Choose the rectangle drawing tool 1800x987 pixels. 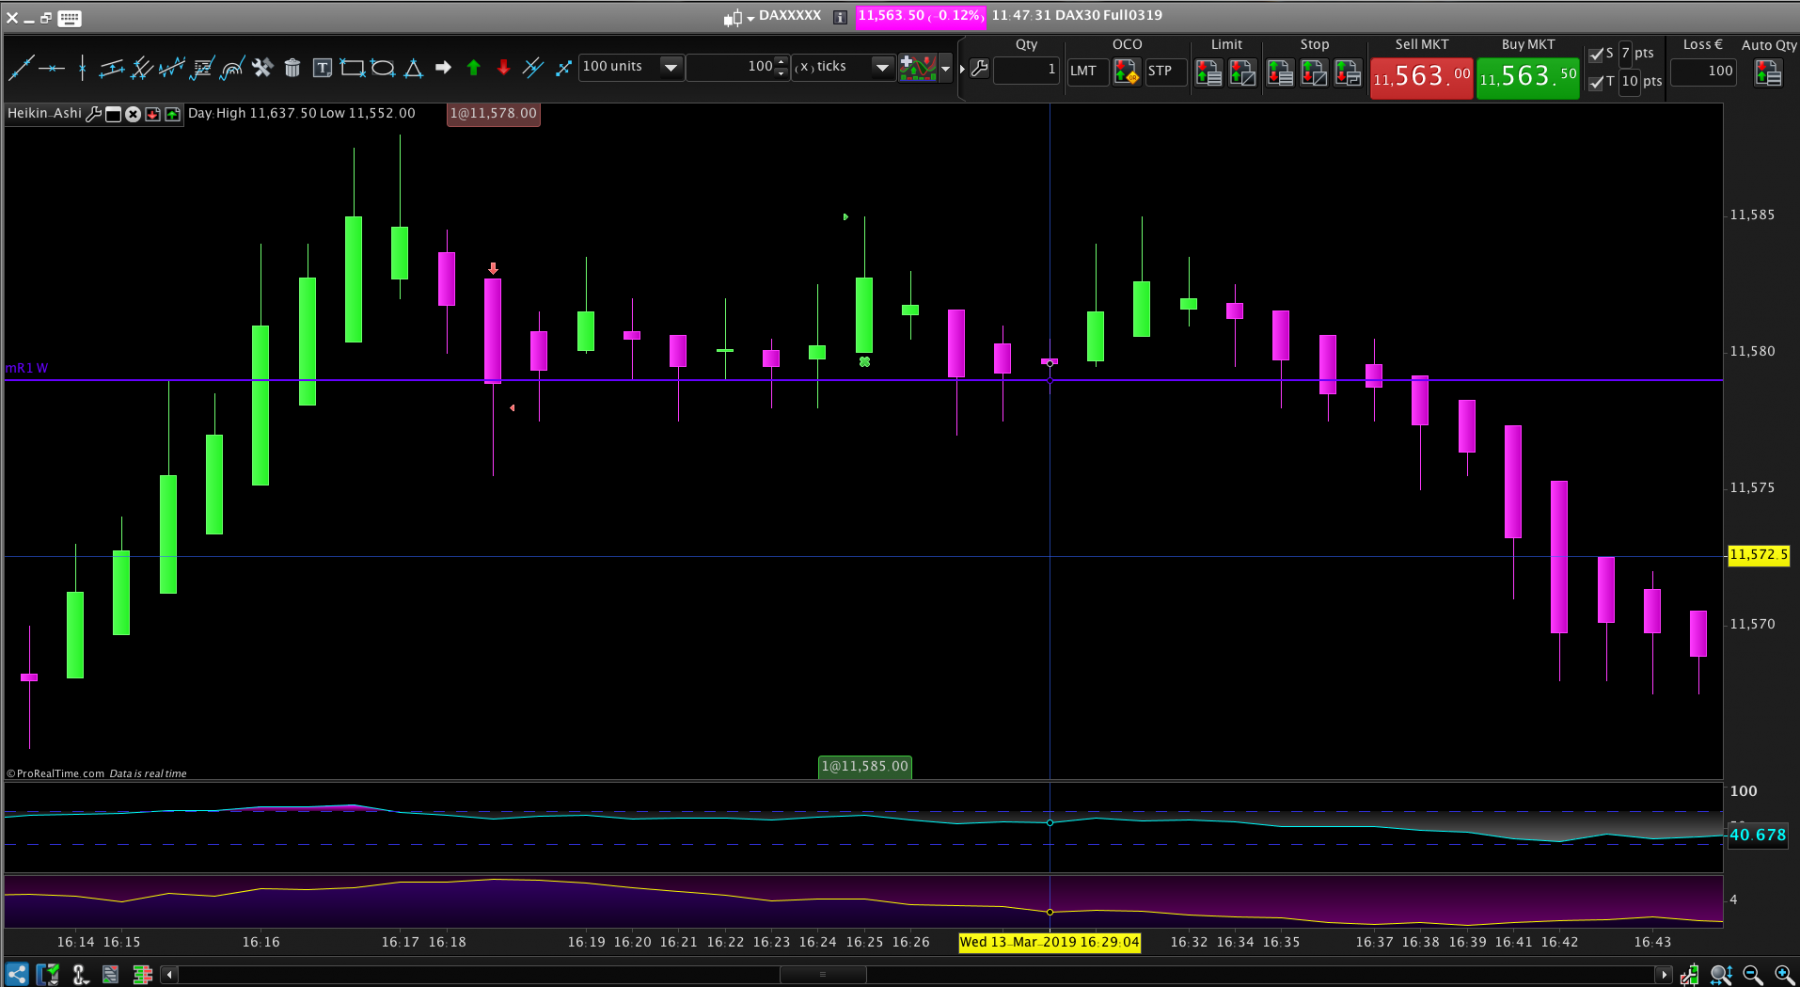(x=352, y=68)
